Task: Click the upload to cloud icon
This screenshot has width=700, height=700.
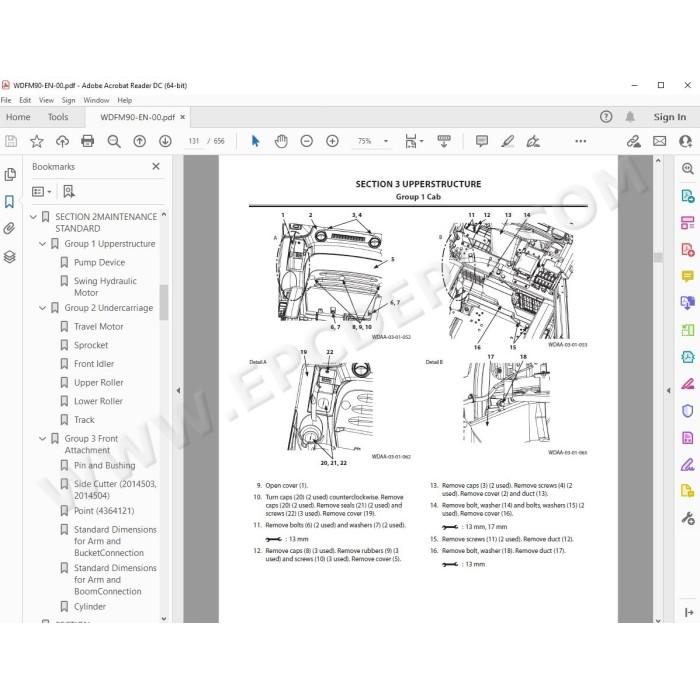Action: (62, 142)
